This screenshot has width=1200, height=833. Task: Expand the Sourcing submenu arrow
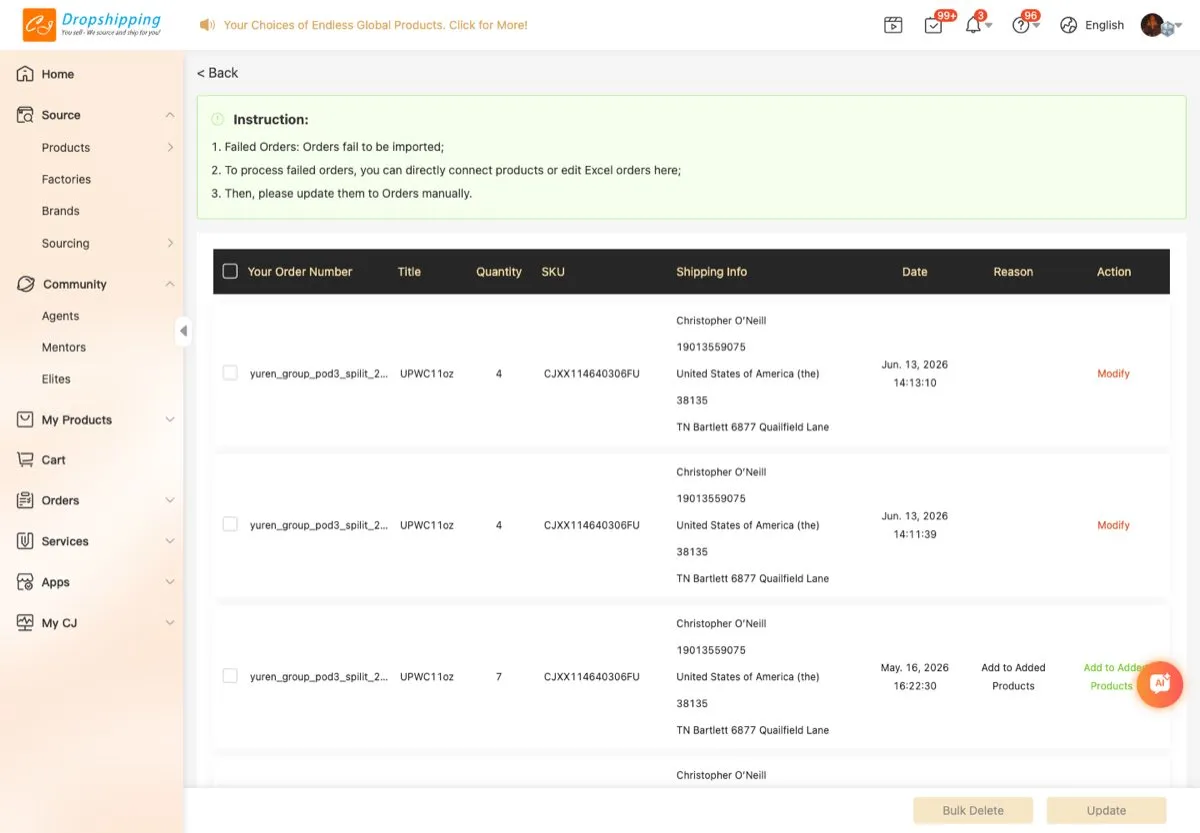click(x=170, y=243)
